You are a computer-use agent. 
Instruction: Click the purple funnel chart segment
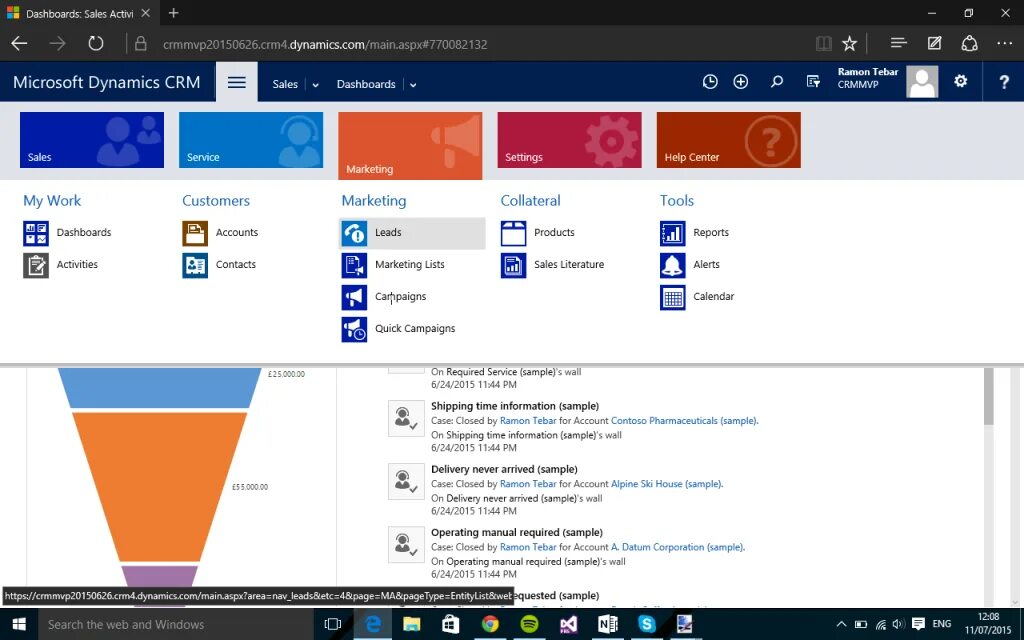[x=159, y=577]
